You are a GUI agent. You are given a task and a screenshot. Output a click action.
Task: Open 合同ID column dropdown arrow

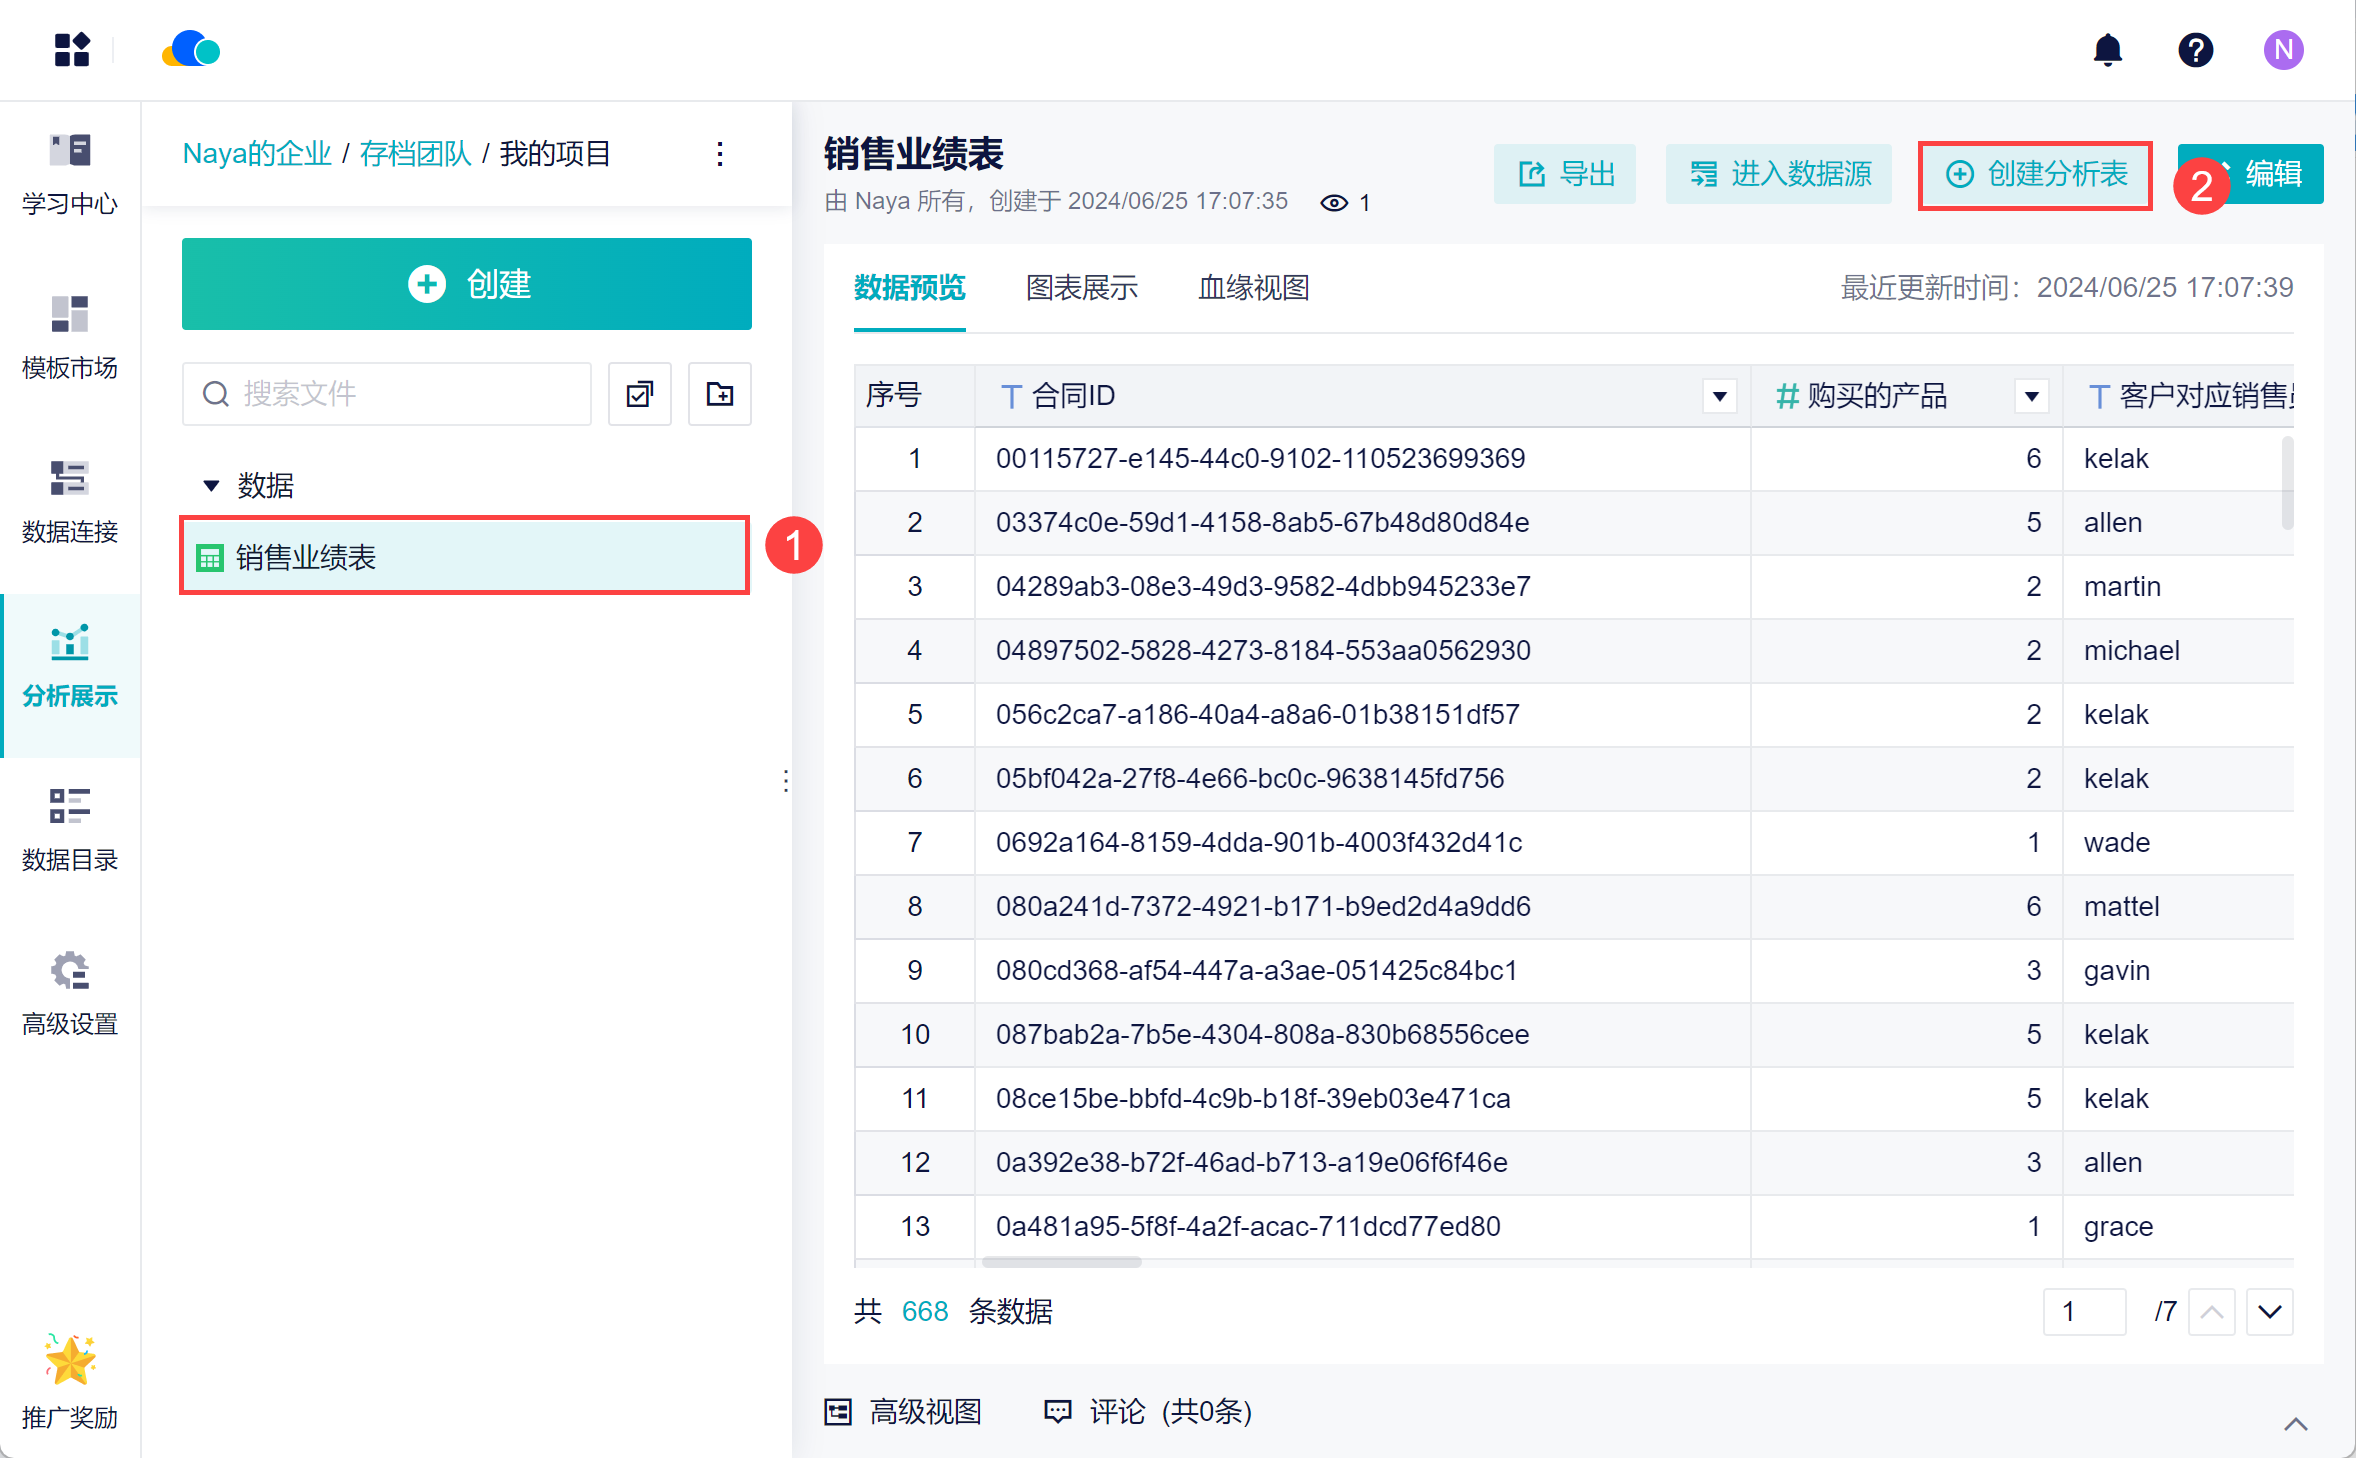pyautogui.click(x=1719, y=396)
